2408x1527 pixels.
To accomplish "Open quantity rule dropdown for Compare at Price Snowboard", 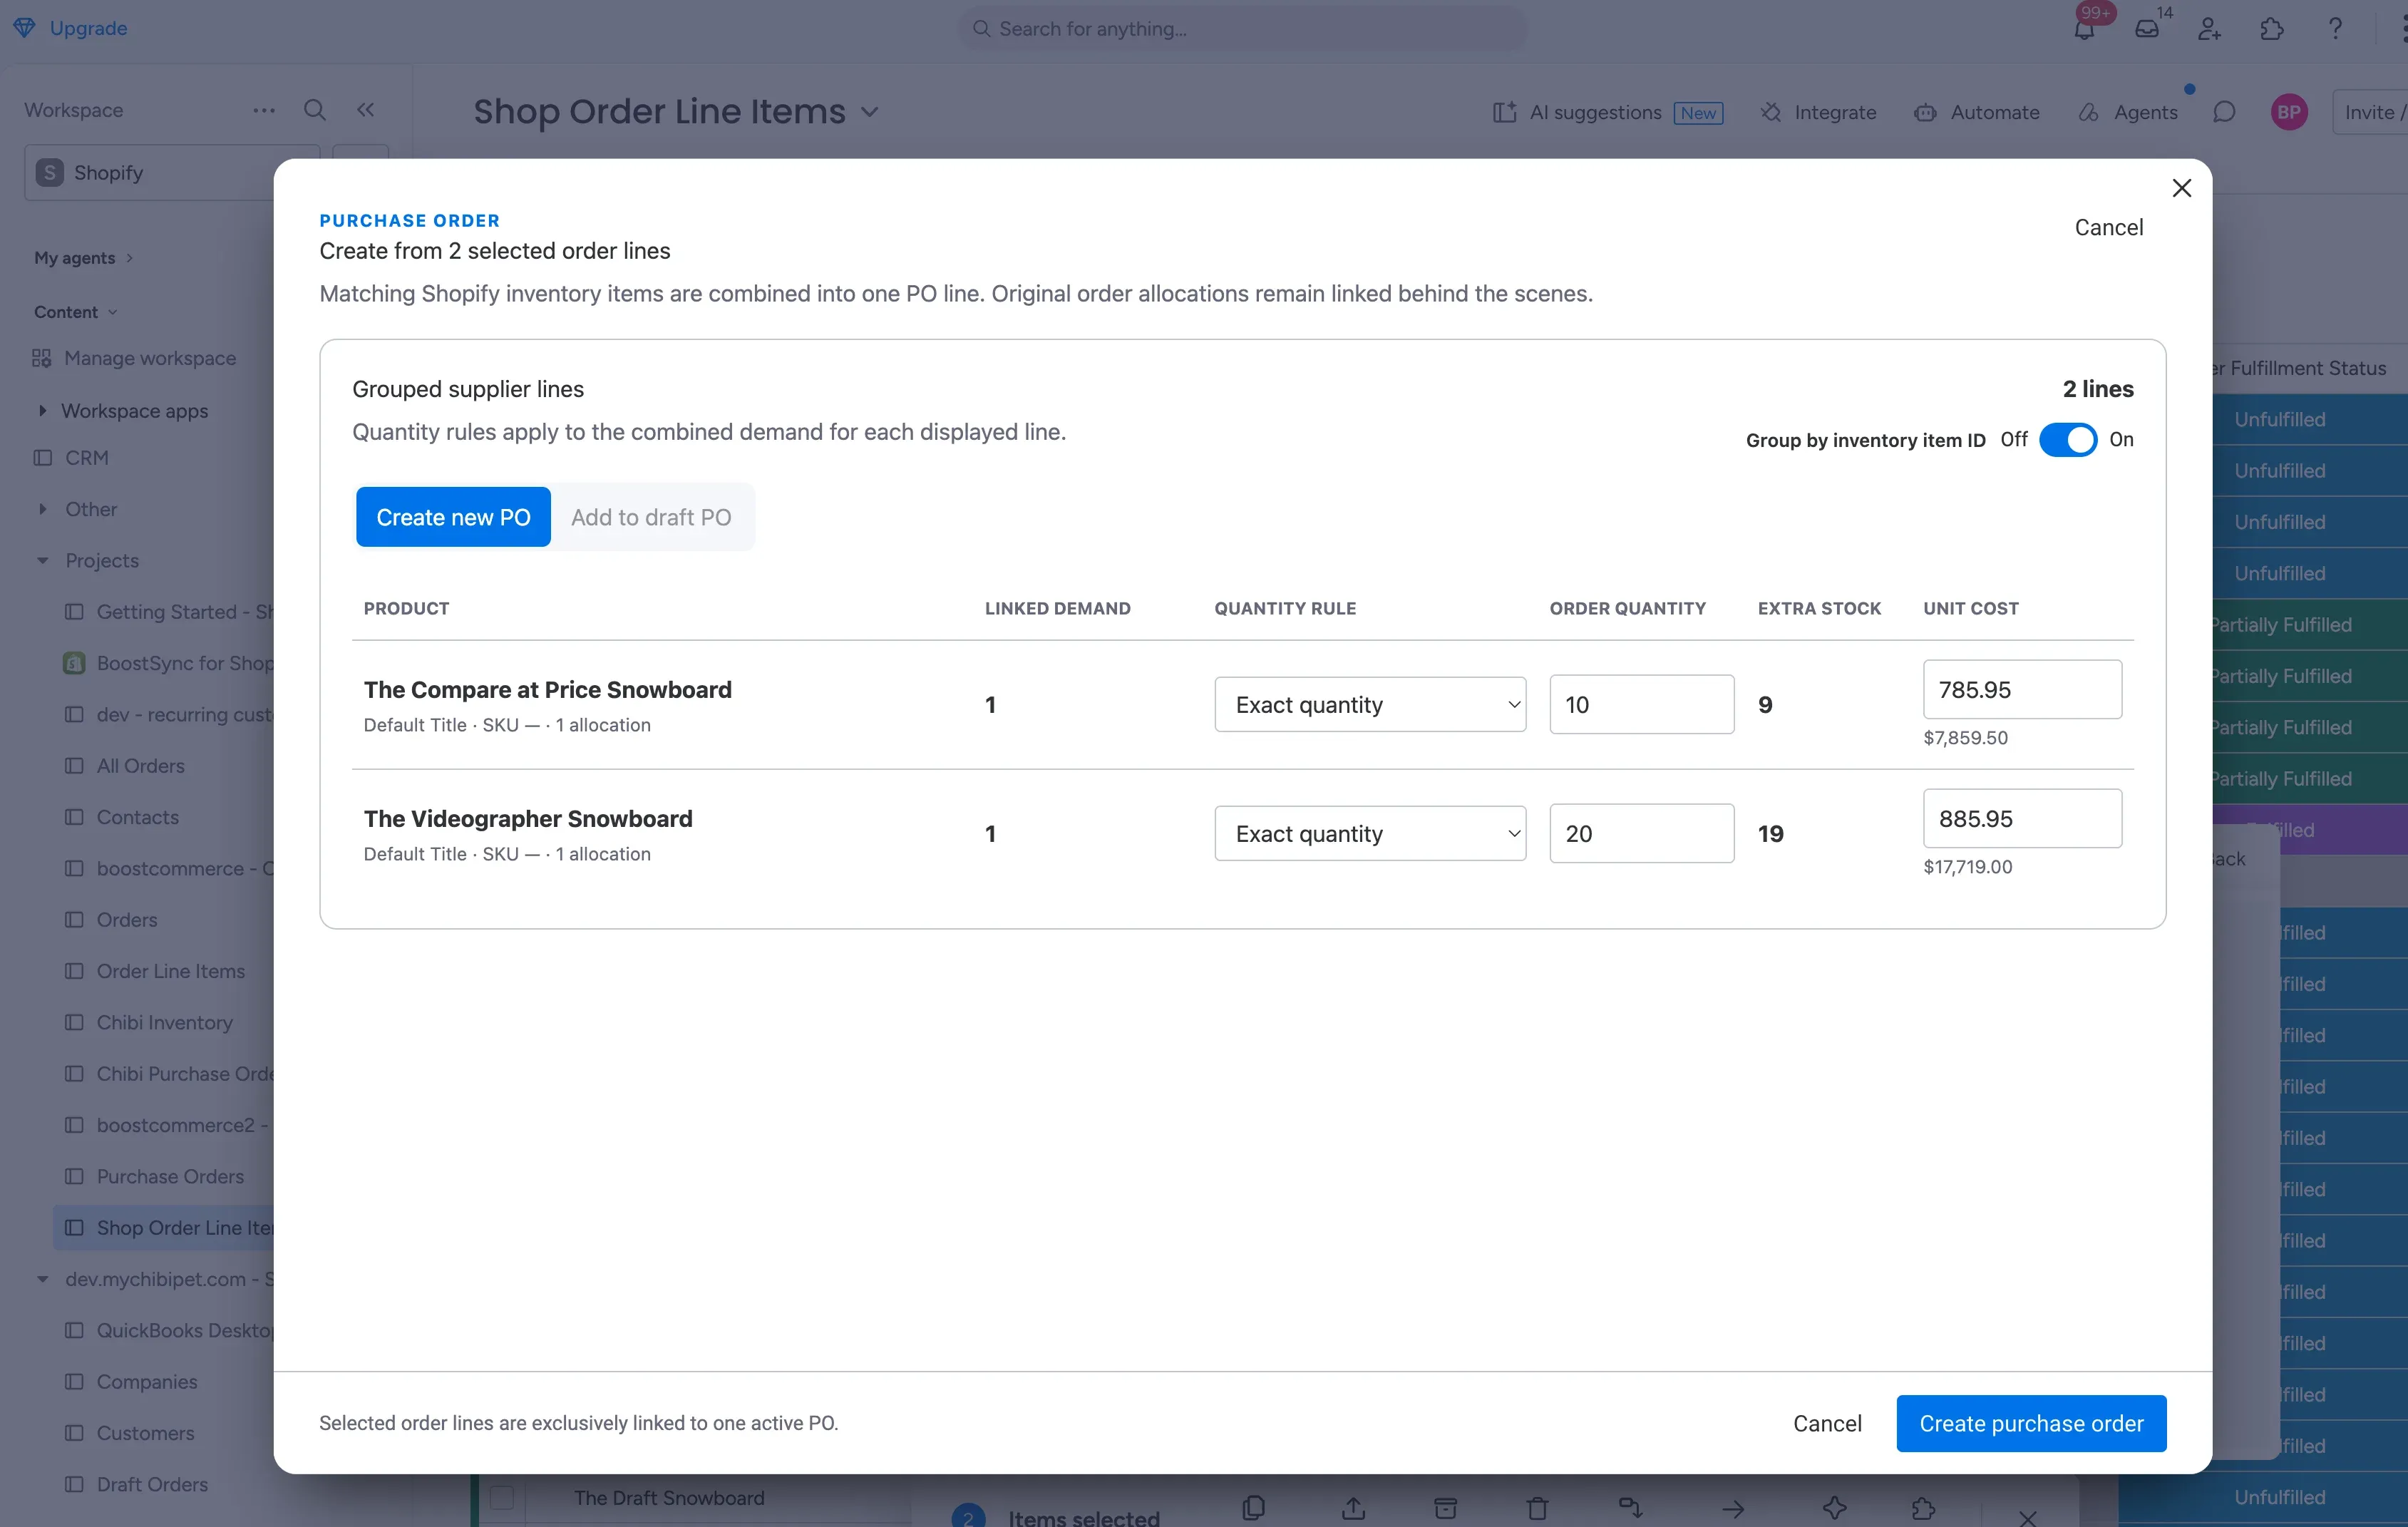I will pyautogui.click(x=1370, y=704).
